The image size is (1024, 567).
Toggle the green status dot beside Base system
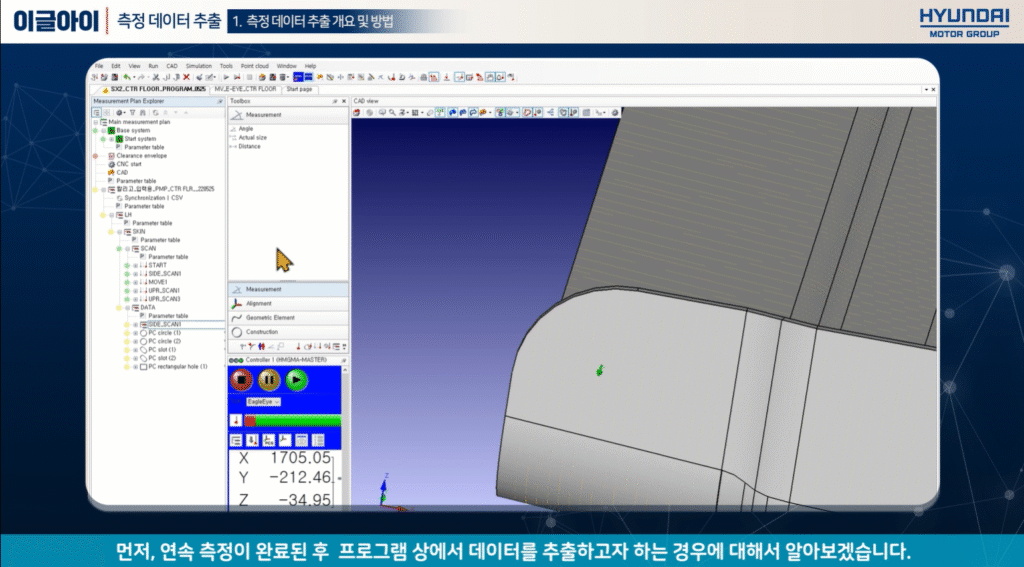95,130
